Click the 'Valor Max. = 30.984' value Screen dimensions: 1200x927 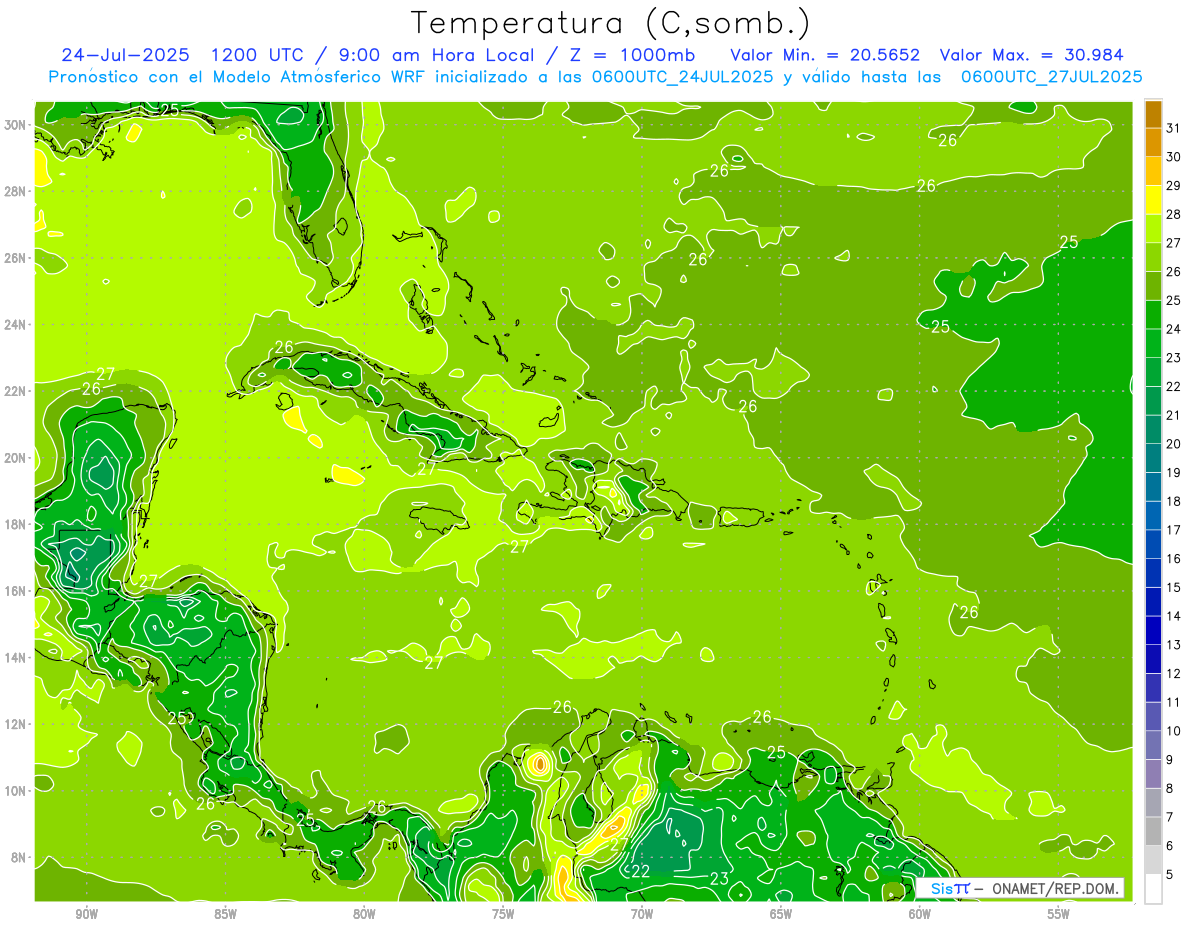coord(1031,55)
